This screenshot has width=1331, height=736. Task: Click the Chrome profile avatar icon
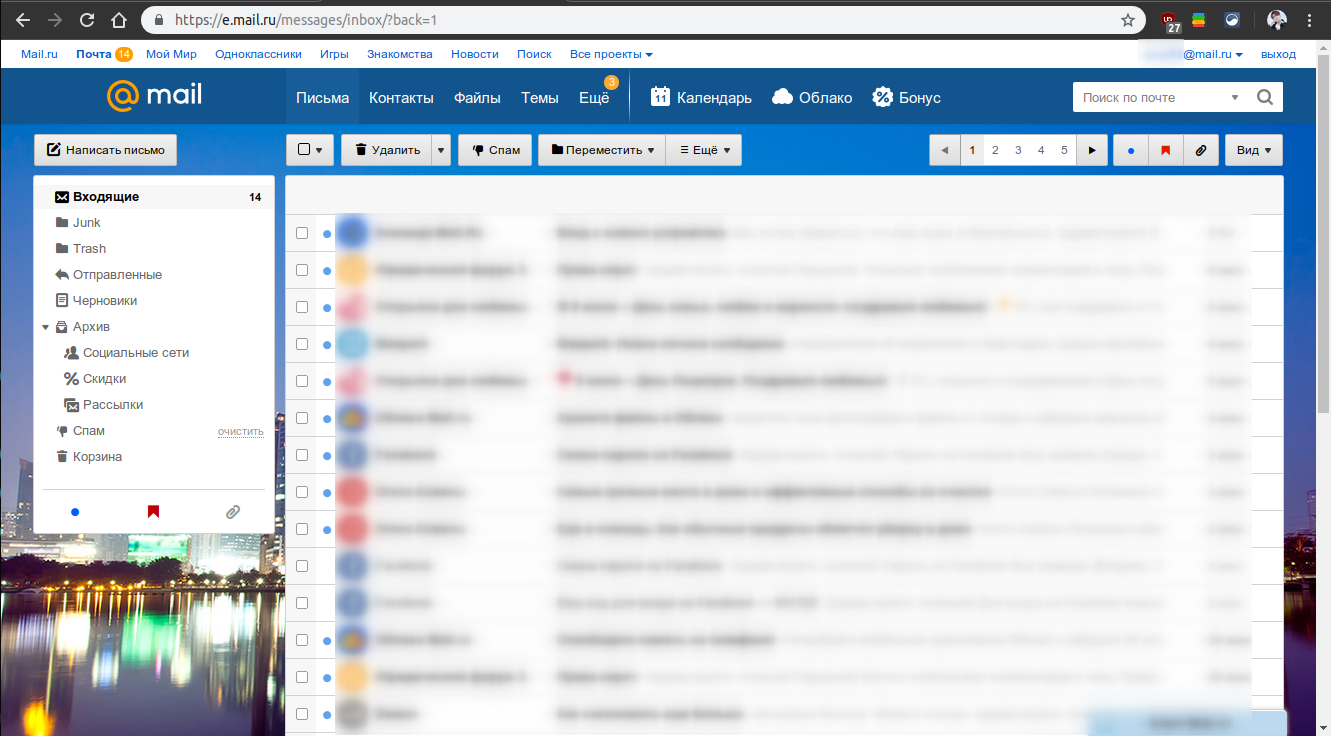[1276, 20]
